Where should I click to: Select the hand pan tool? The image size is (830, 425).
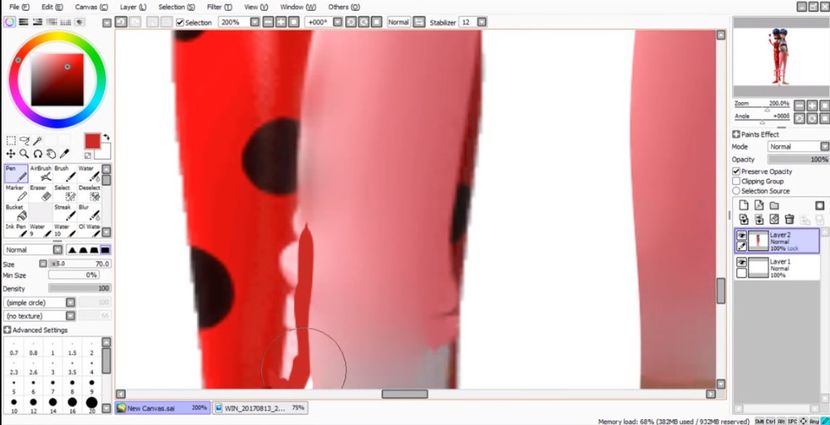[x=51, y=154]
